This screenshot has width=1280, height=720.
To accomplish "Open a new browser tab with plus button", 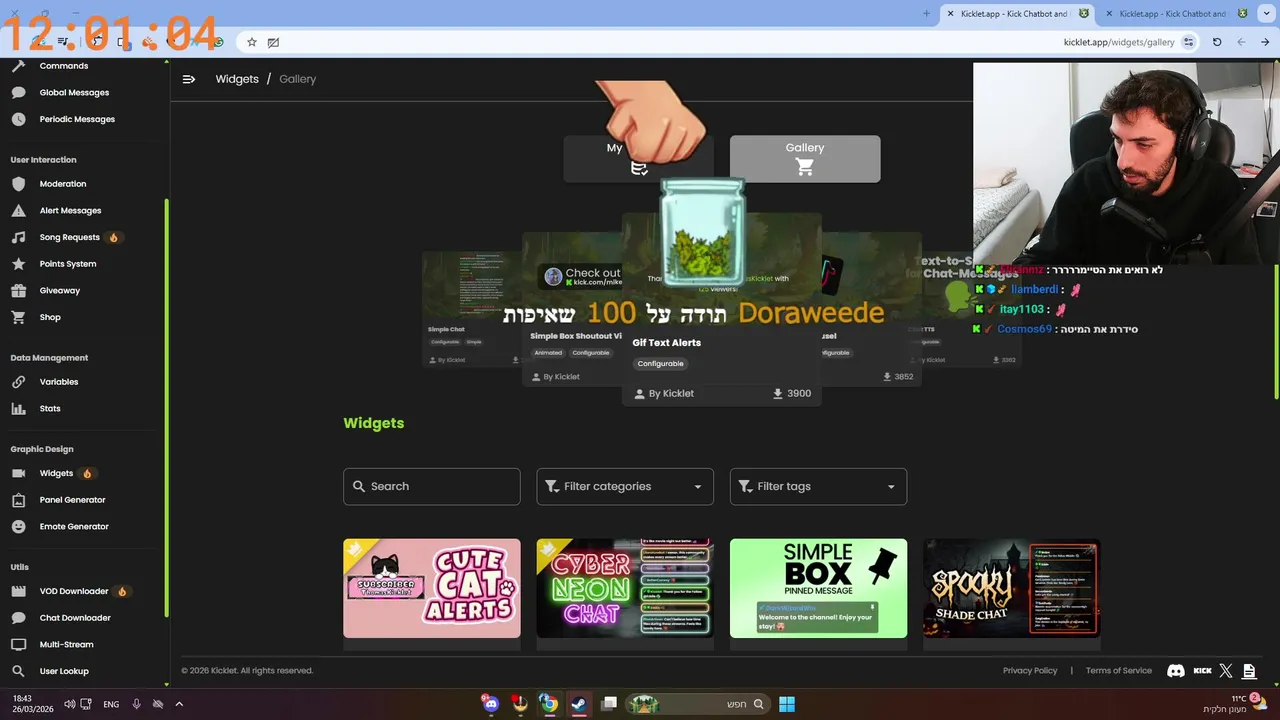I will 926,14.
